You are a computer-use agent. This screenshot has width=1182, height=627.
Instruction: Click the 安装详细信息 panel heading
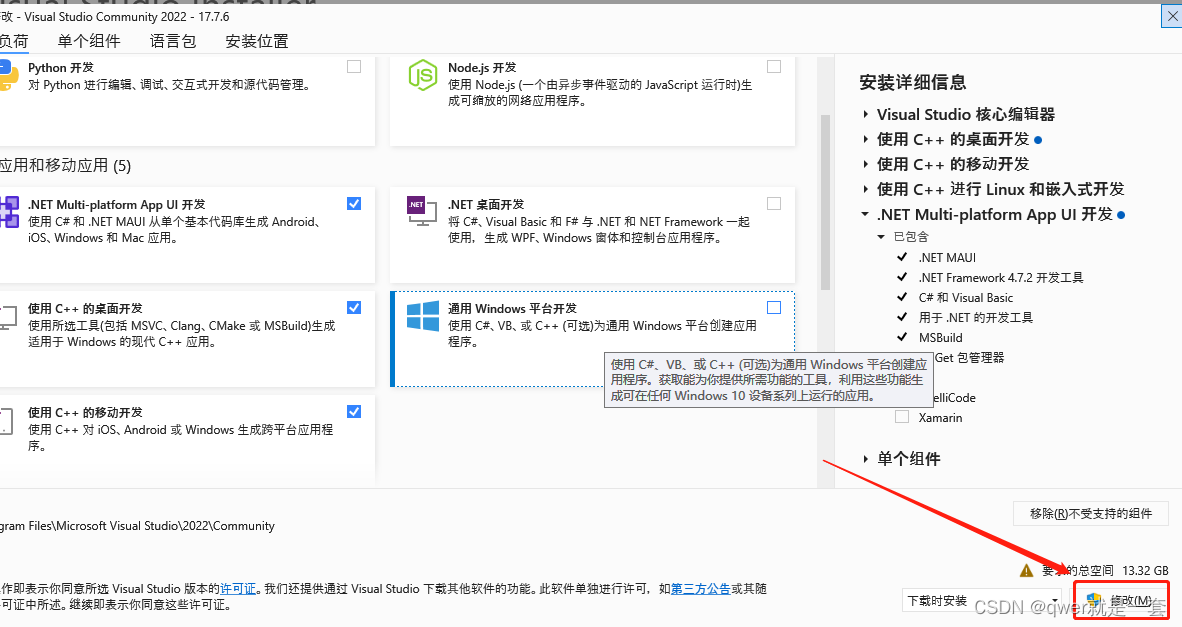point(913,82)
